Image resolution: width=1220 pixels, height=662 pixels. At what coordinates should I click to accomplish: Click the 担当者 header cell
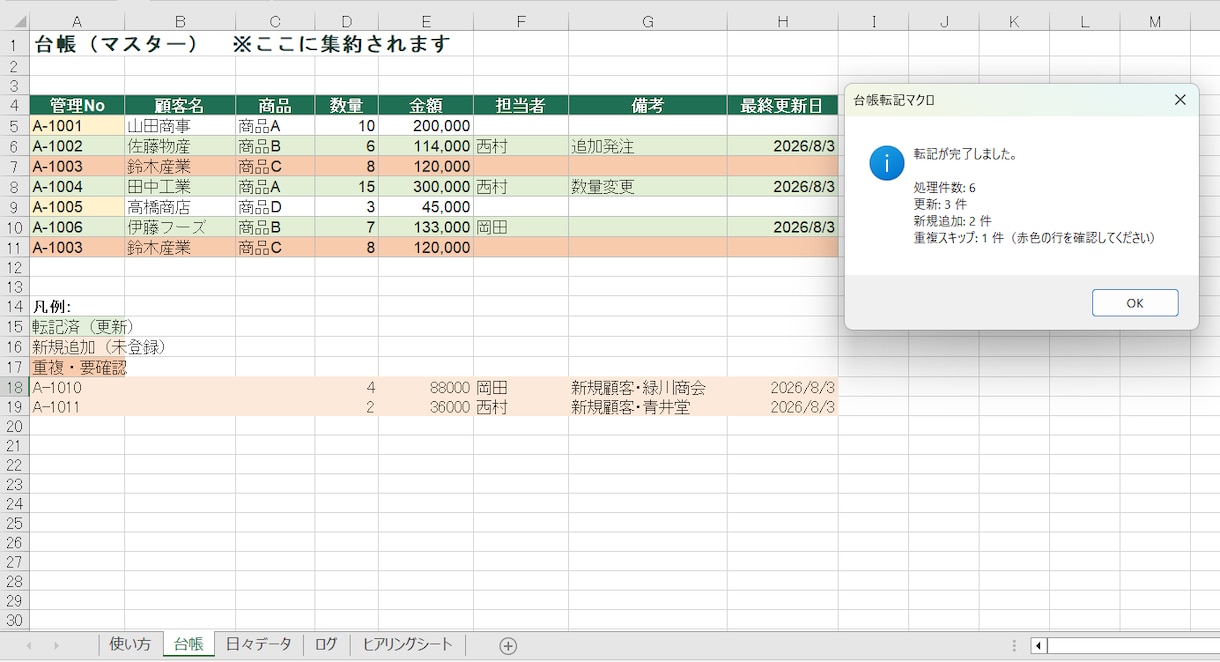pyautogui.click(x=520, y=106)
